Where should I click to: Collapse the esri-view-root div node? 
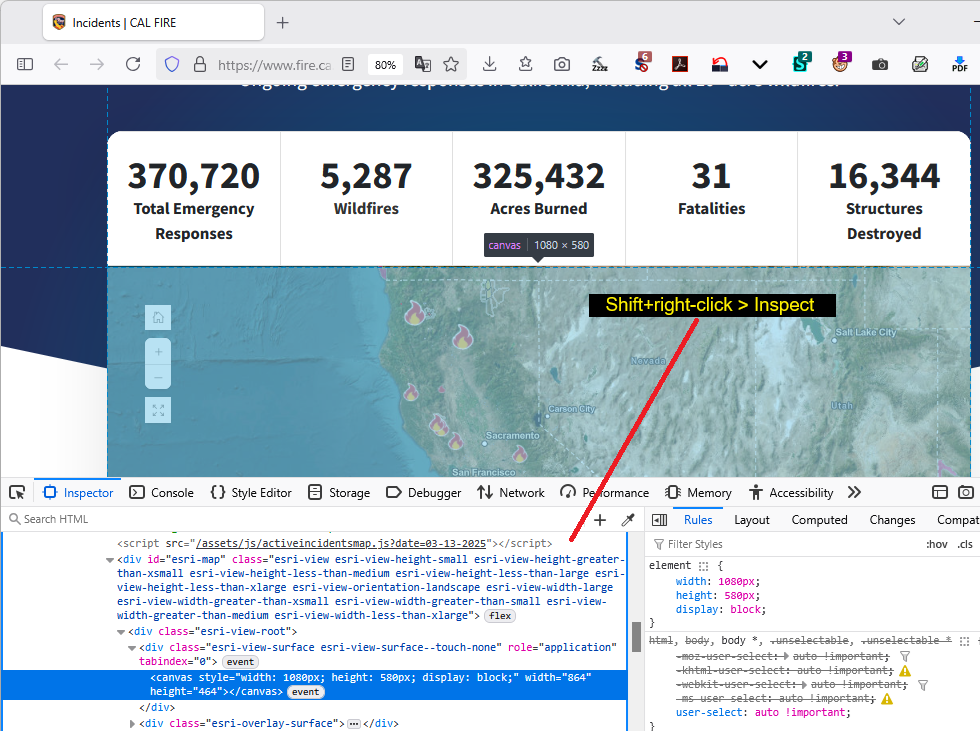pyautogui.click(x=121, y=632)
